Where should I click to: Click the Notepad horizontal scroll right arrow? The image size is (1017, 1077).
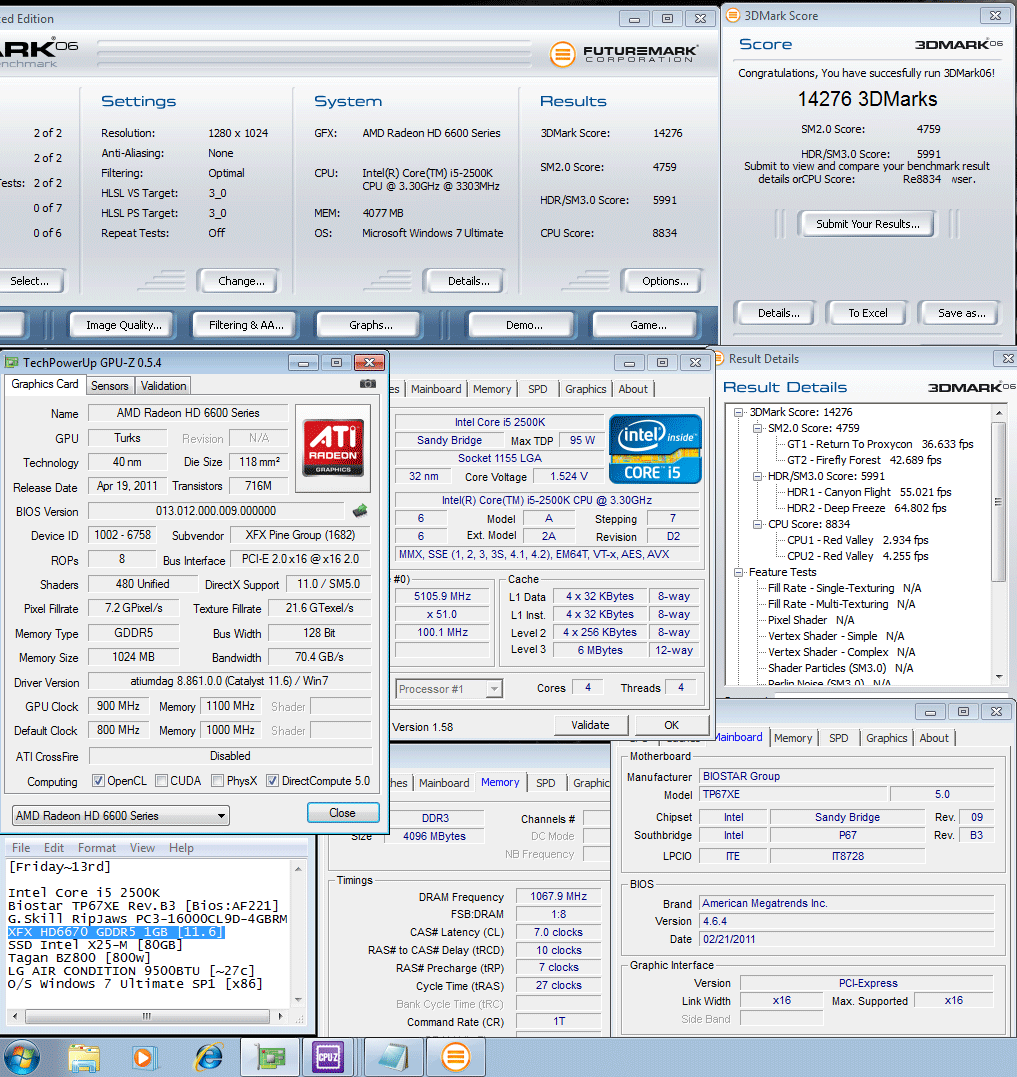point(280,1016)
